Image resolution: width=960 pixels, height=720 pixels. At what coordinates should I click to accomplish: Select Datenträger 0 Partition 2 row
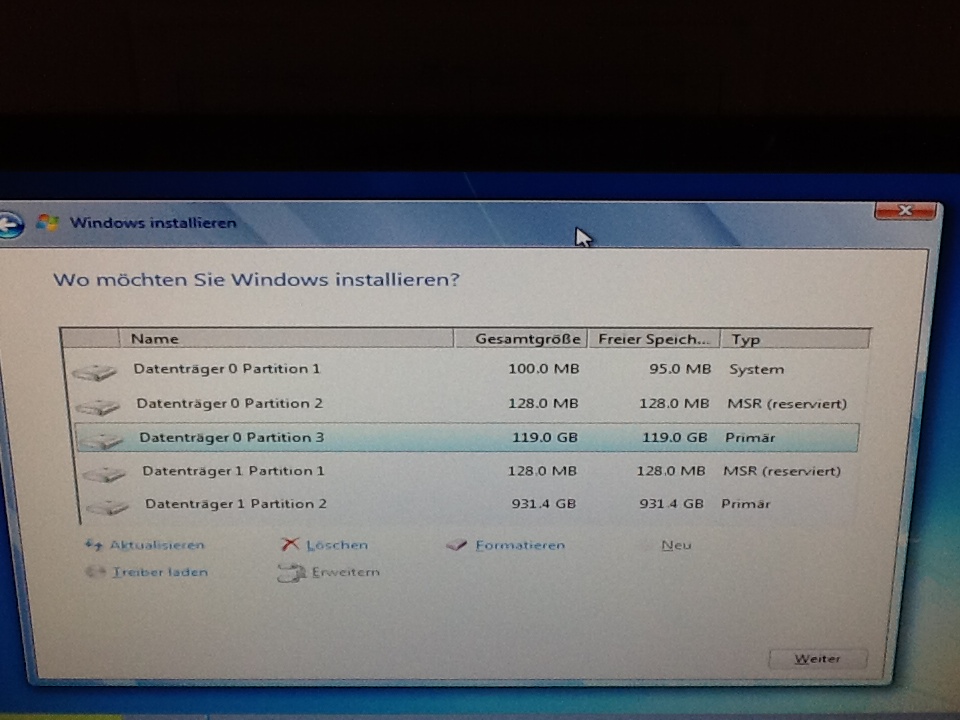point(465,403)
